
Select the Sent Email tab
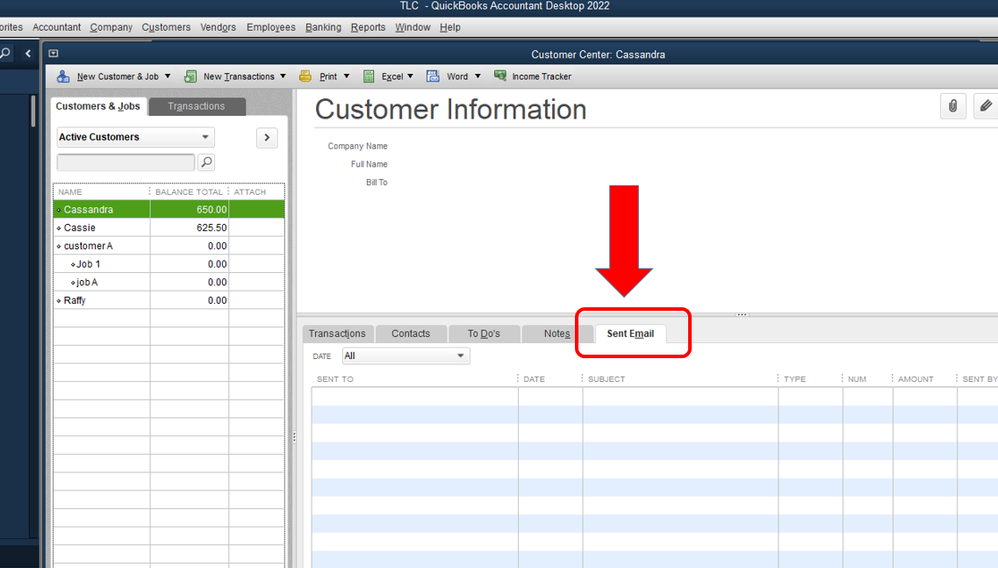click(x=630, y=334)
